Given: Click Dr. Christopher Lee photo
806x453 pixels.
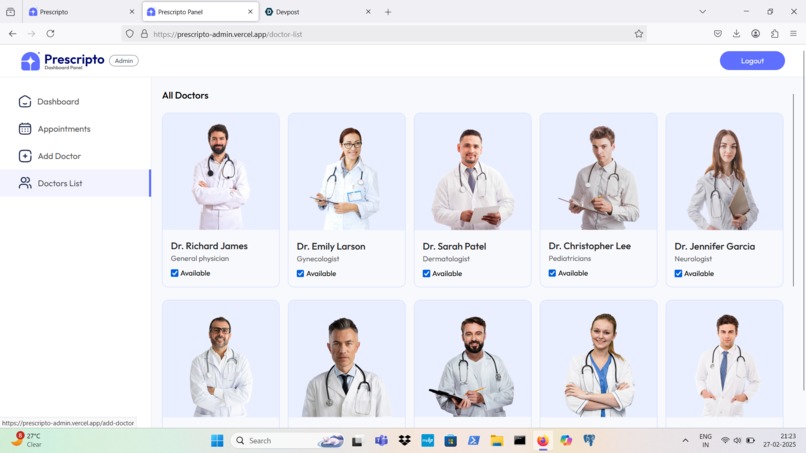Looking at the screenshot, I should [598, 172].
